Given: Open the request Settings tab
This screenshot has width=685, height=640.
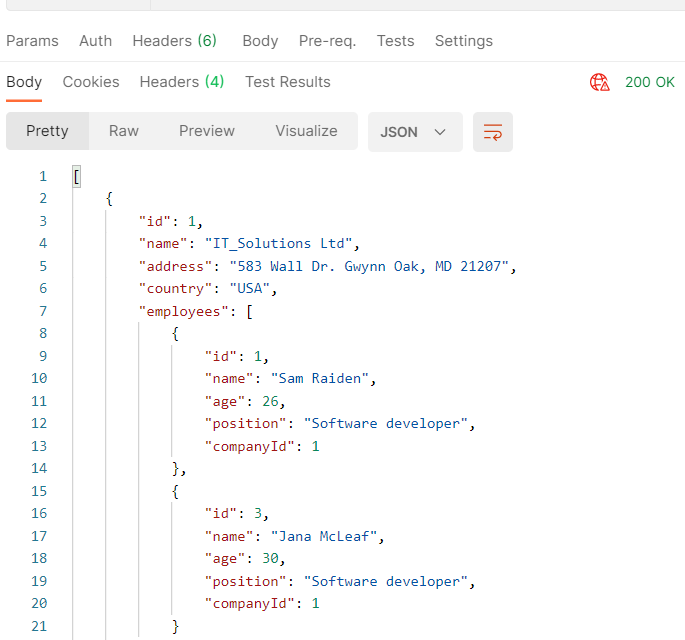Looking at the screenshot, I should pyautogui.click(x=463, y=41).
